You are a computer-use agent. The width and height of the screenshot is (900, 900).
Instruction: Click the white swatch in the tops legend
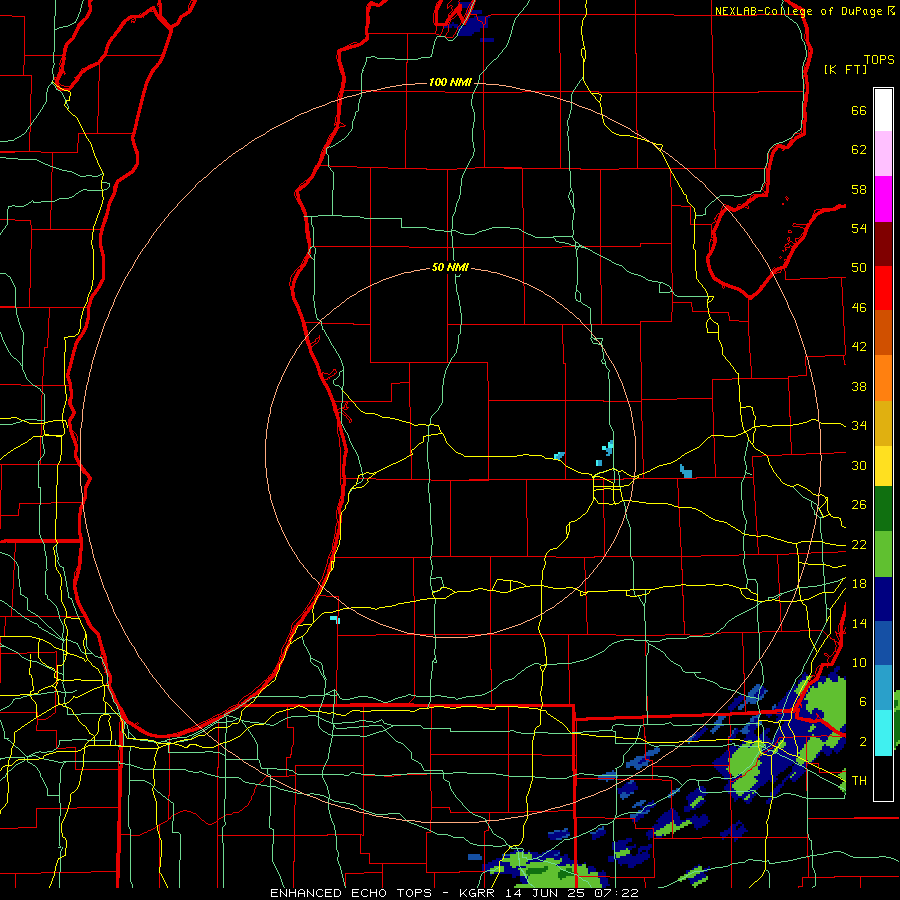click(883, 110)
